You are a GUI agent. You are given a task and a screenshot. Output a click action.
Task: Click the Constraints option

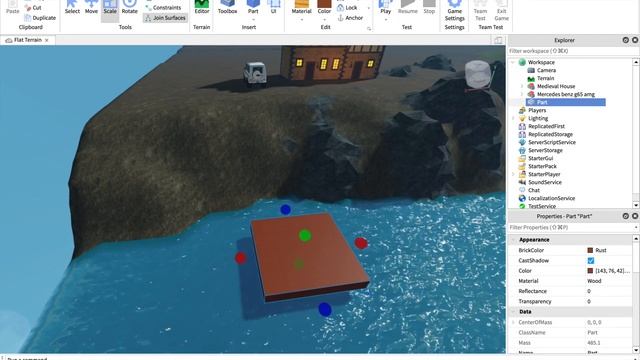(163, 8)
